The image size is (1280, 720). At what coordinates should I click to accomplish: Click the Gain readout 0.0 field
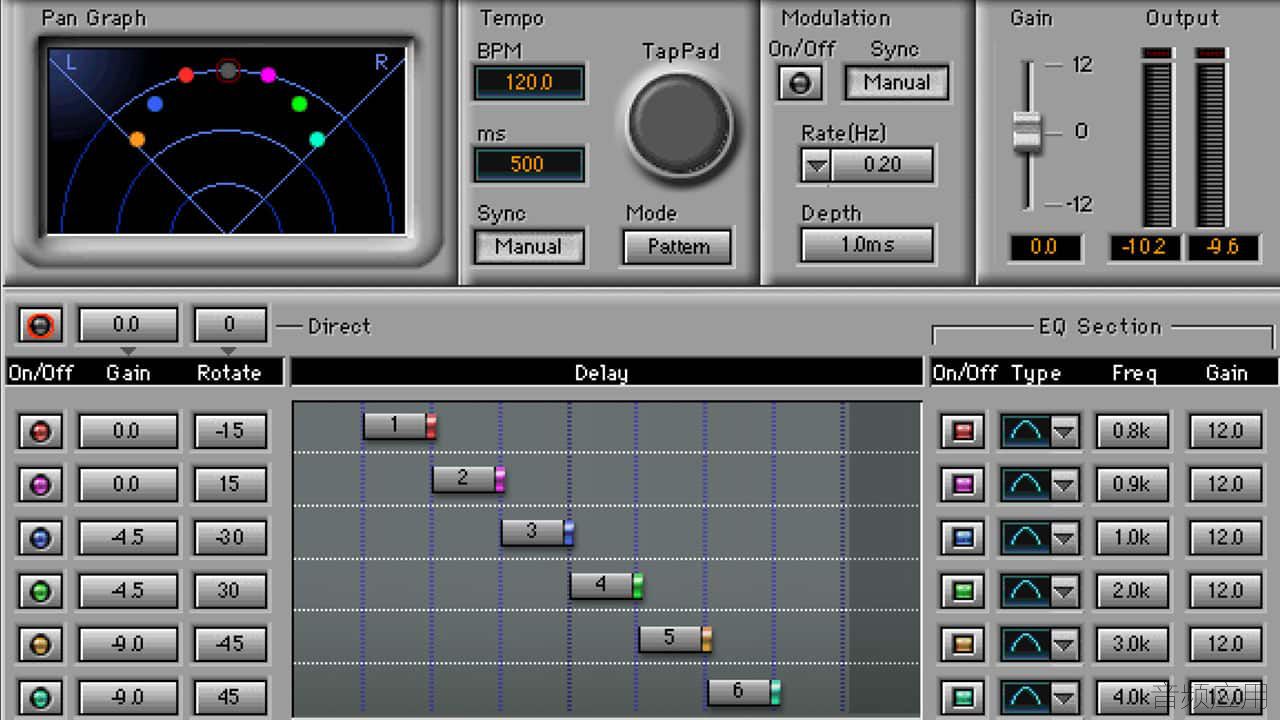(1044, 247)
